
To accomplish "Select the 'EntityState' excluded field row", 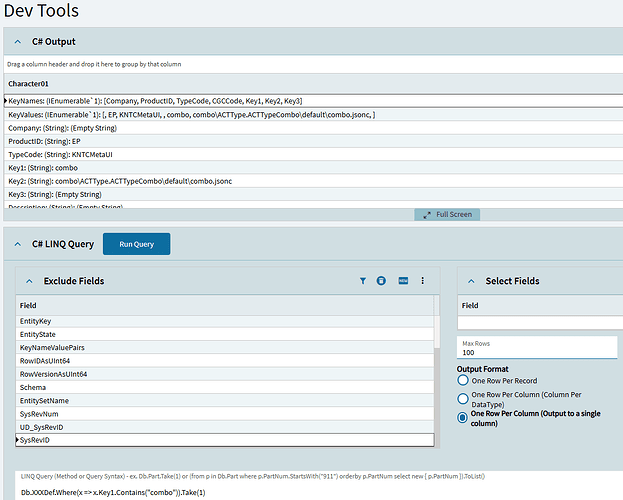I will coord(225,334).
